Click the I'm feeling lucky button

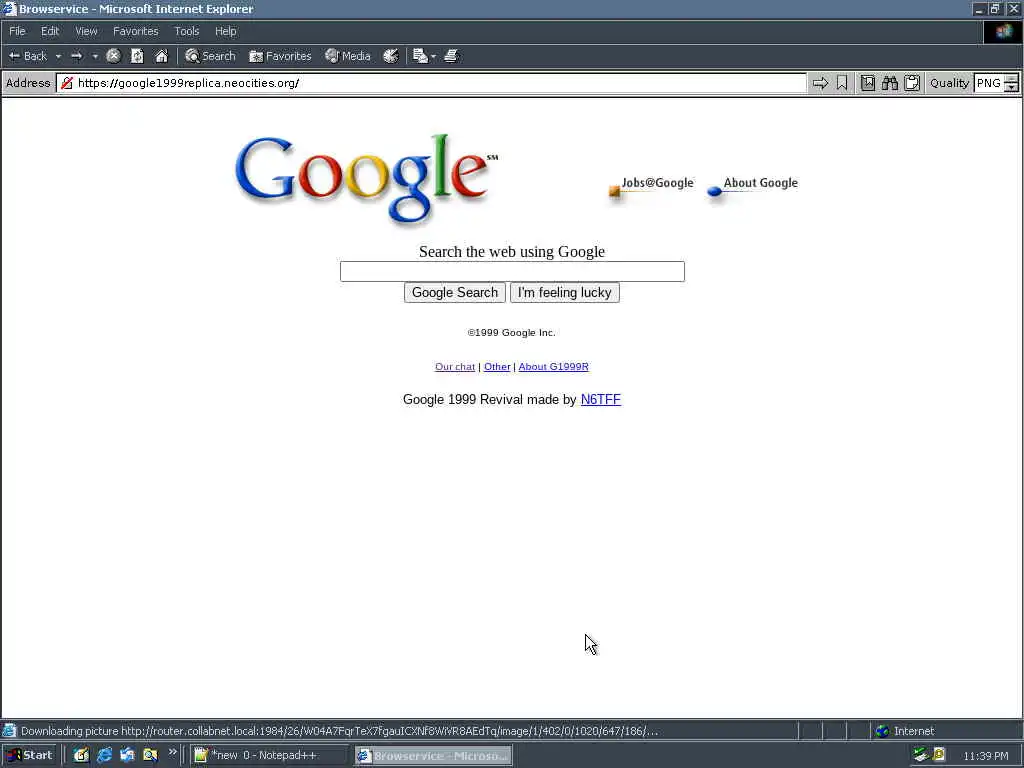pos(564,293)
